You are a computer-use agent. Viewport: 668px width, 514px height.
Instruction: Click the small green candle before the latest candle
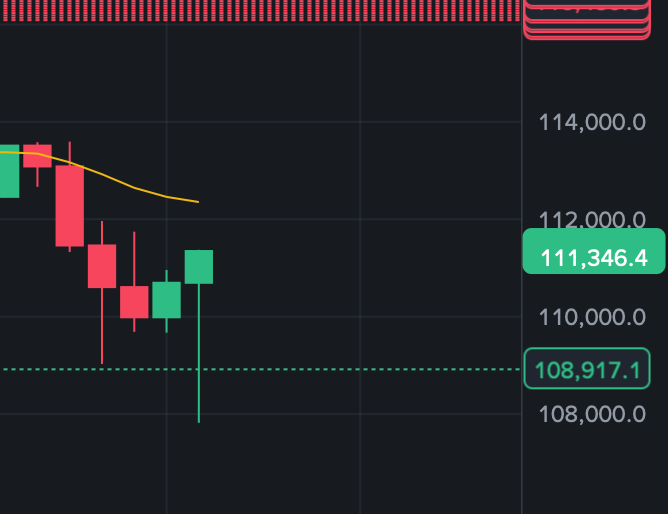pyautogui.click(x=167, y=299)
